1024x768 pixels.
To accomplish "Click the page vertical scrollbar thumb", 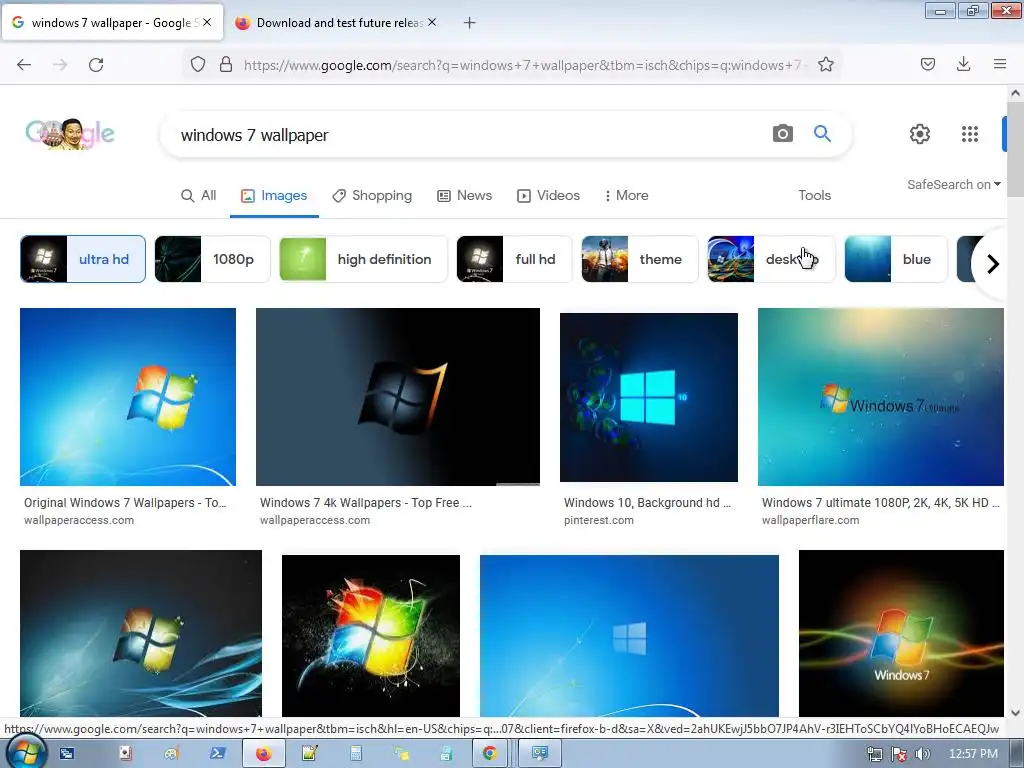I will pyautogui.click(x=1016, y=149).
